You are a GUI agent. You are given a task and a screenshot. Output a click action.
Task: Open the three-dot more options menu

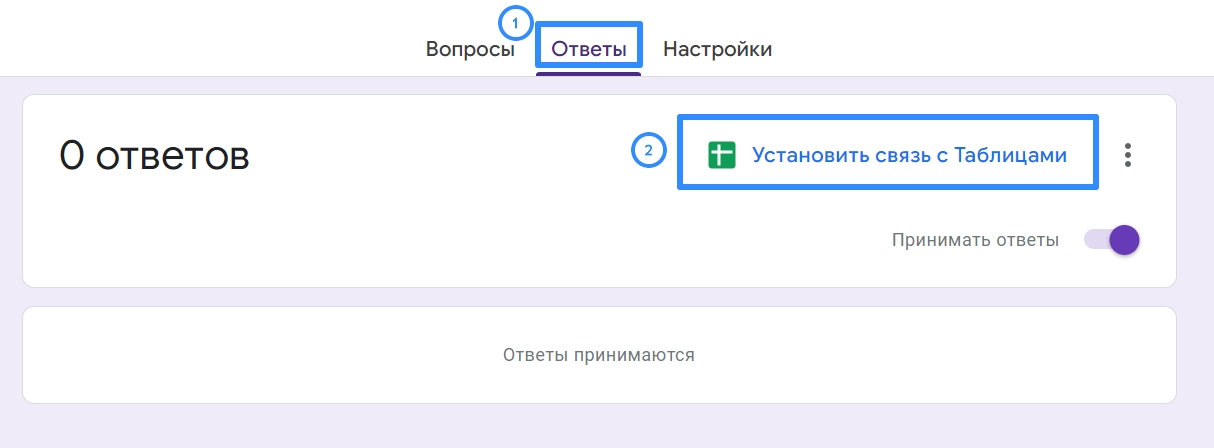pyautogui.click(x=1128, y=155)
